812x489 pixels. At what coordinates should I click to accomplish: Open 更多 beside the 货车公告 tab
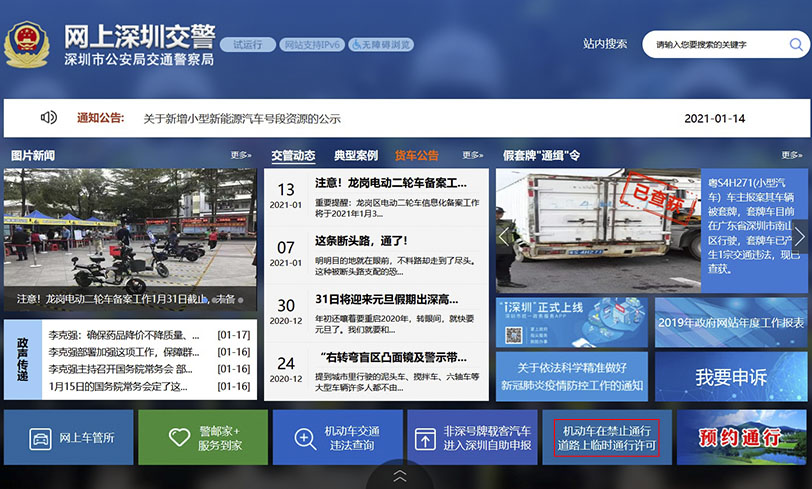[472, 155]
